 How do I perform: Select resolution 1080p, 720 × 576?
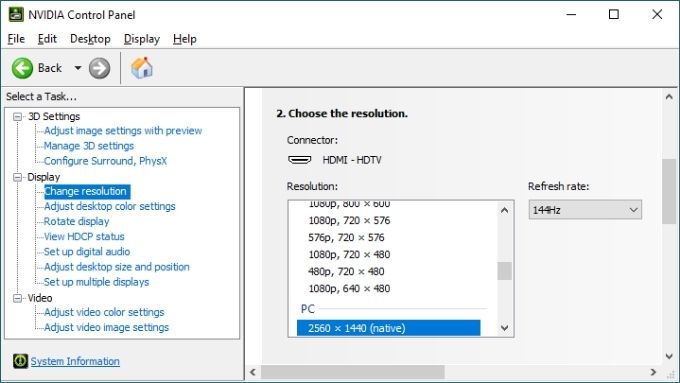349,220
